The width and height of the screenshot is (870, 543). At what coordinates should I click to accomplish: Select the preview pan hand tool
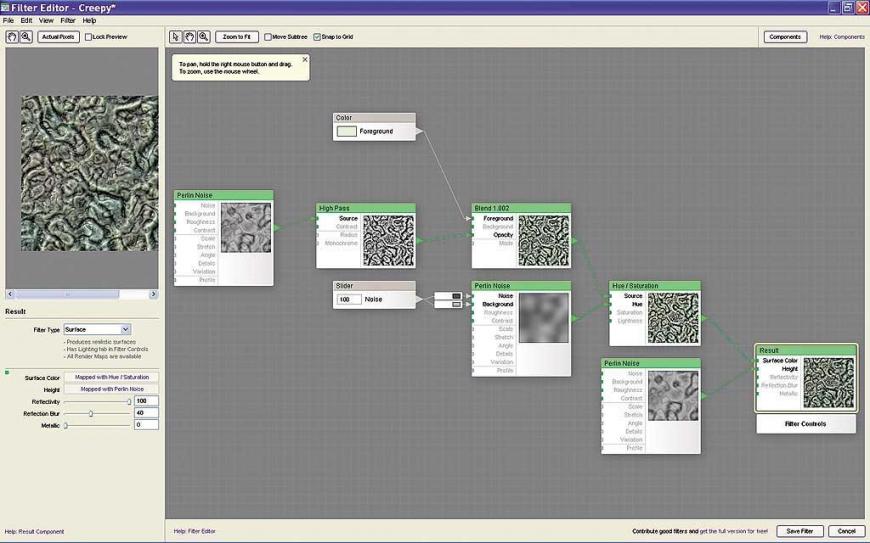click(x=12, y=37)
